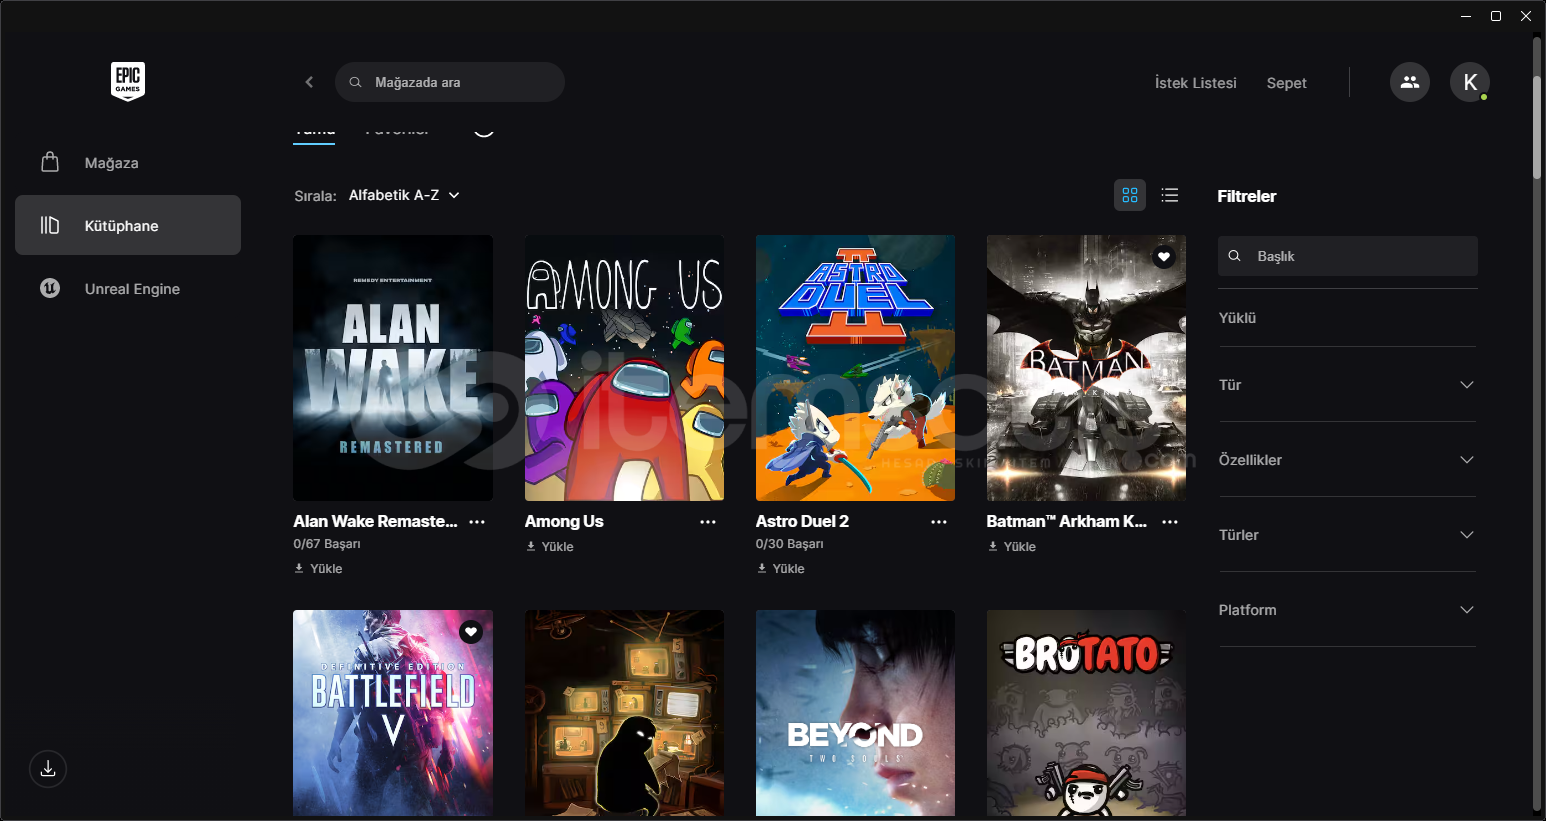The width and height of the screenshot is (1546, 821).
Task: Click the Epic Games logo
Action: [x=128, y=82]
